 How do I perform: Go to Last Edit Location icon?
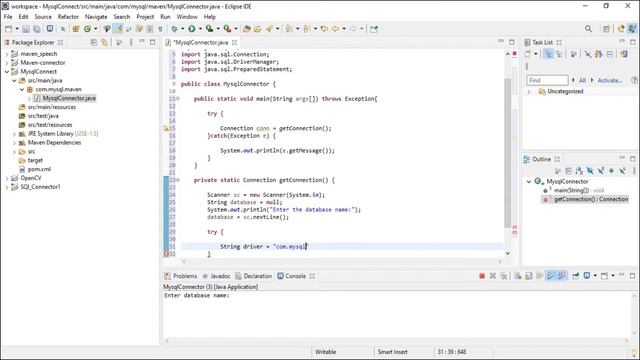(324, 29)
